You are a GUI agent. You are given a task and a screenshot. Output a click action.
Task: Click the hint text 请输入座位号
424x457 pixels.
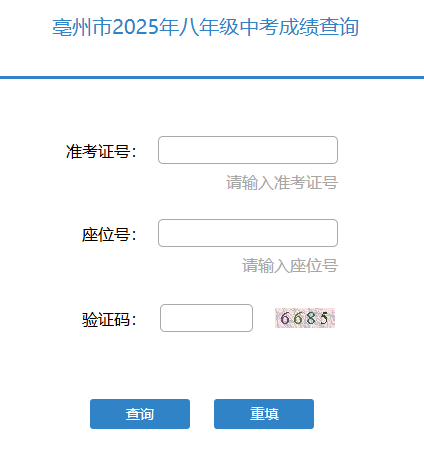290,266
